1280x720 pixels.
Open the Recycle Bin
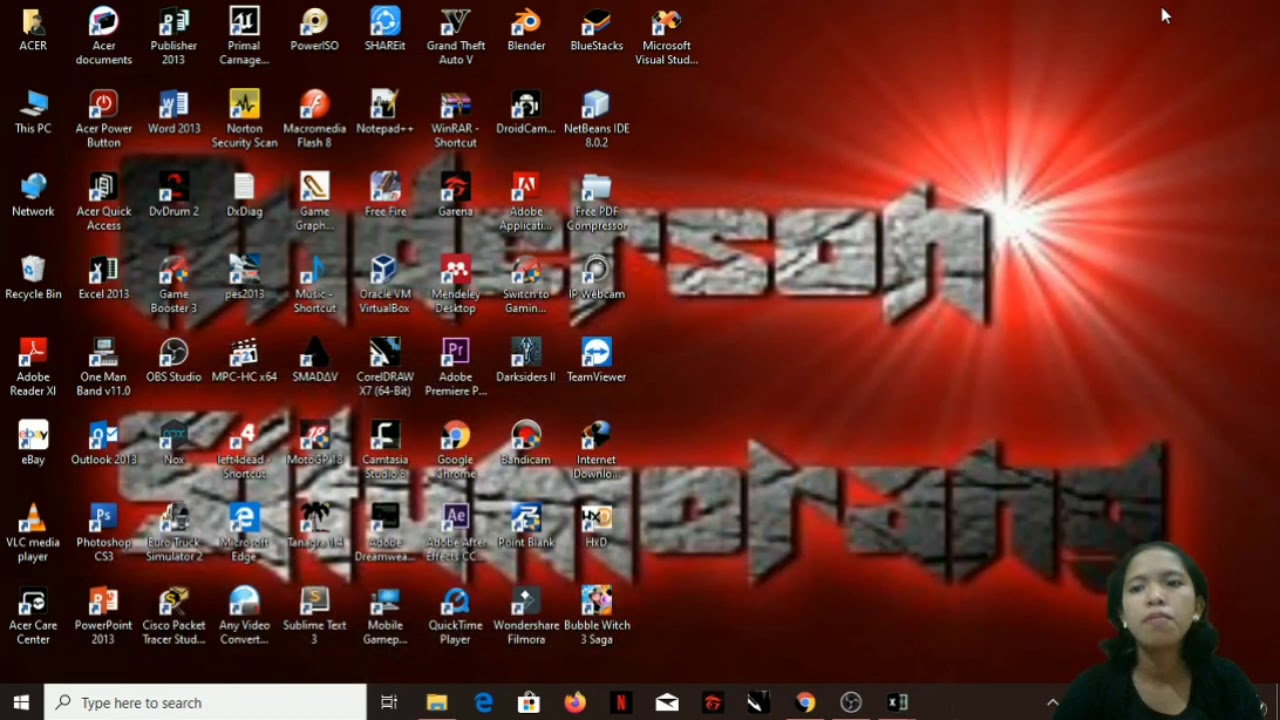coord(33,278)
